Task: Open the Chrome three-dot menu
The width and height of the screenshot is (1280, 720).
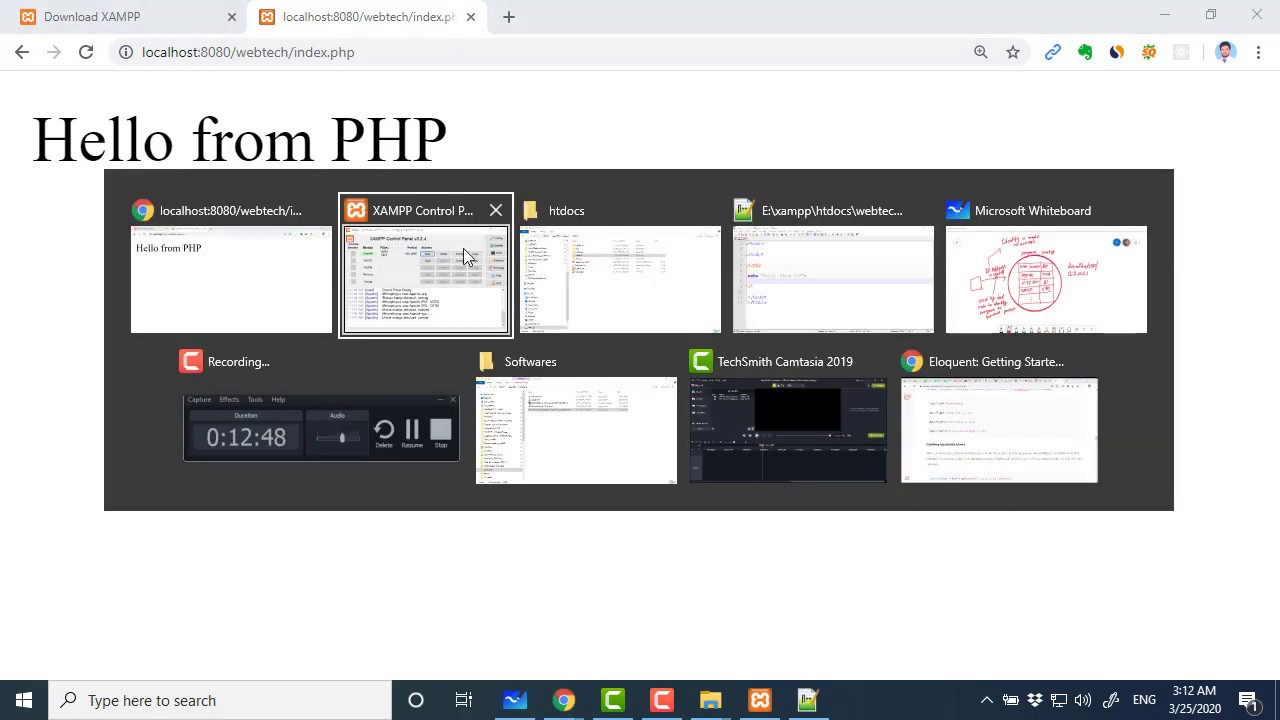Action: [x=1259, y=52]
